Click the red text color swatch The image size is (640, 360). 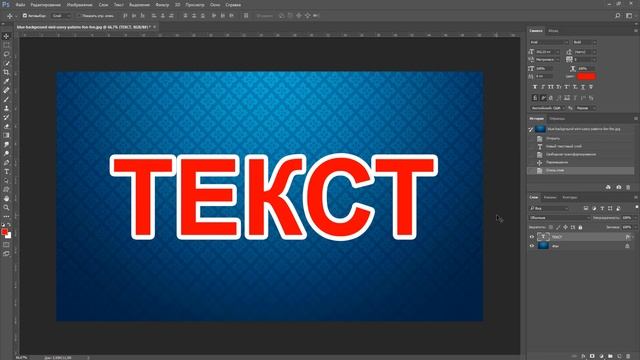click(587, 76)
